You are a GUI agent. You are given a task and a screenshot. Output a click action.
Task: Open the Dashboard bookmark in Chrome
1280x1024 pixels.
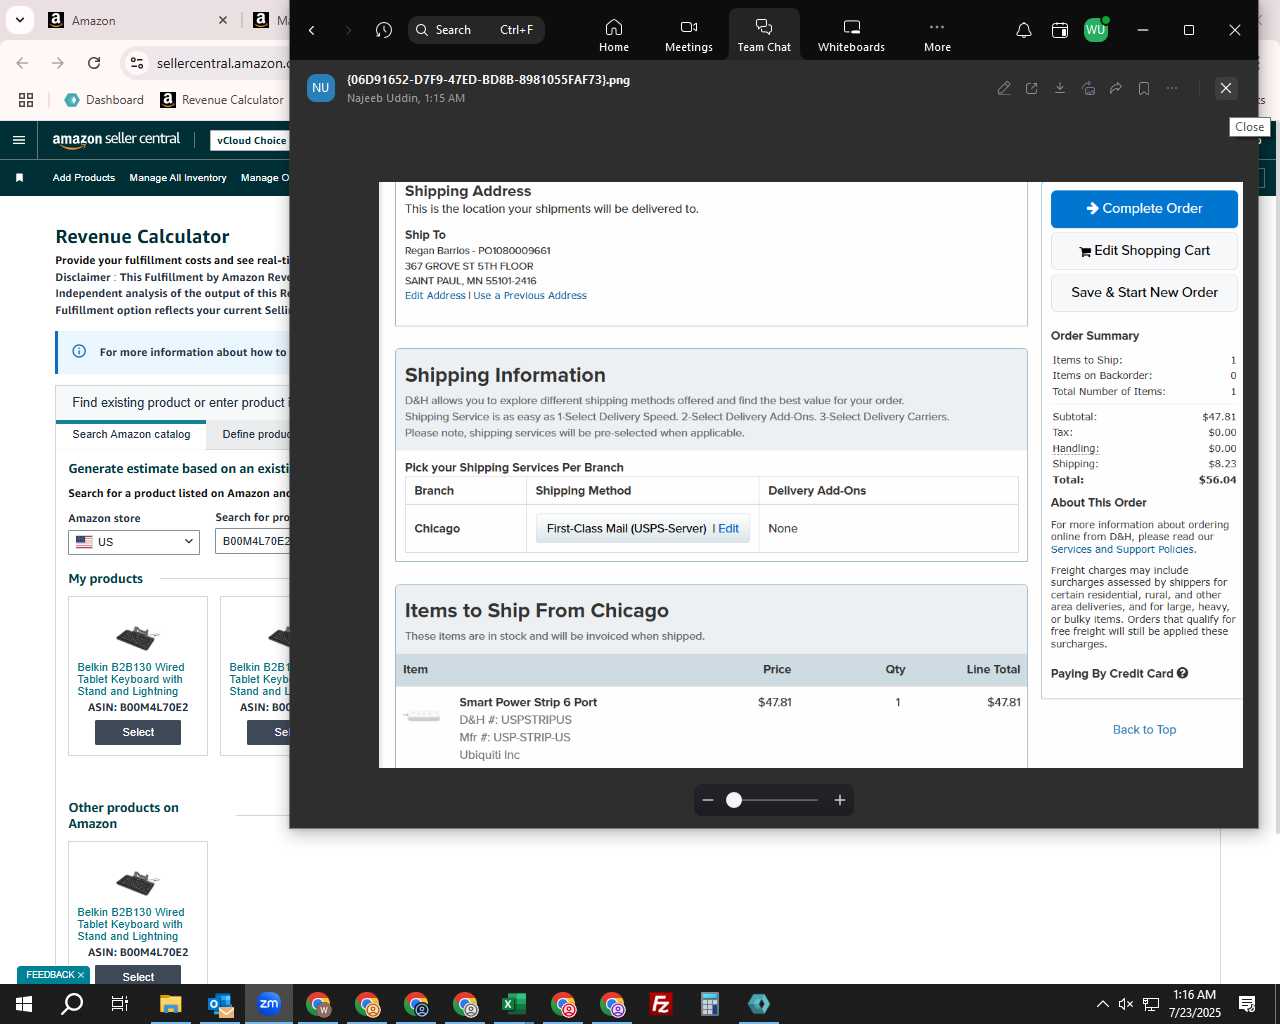[104, 100]
